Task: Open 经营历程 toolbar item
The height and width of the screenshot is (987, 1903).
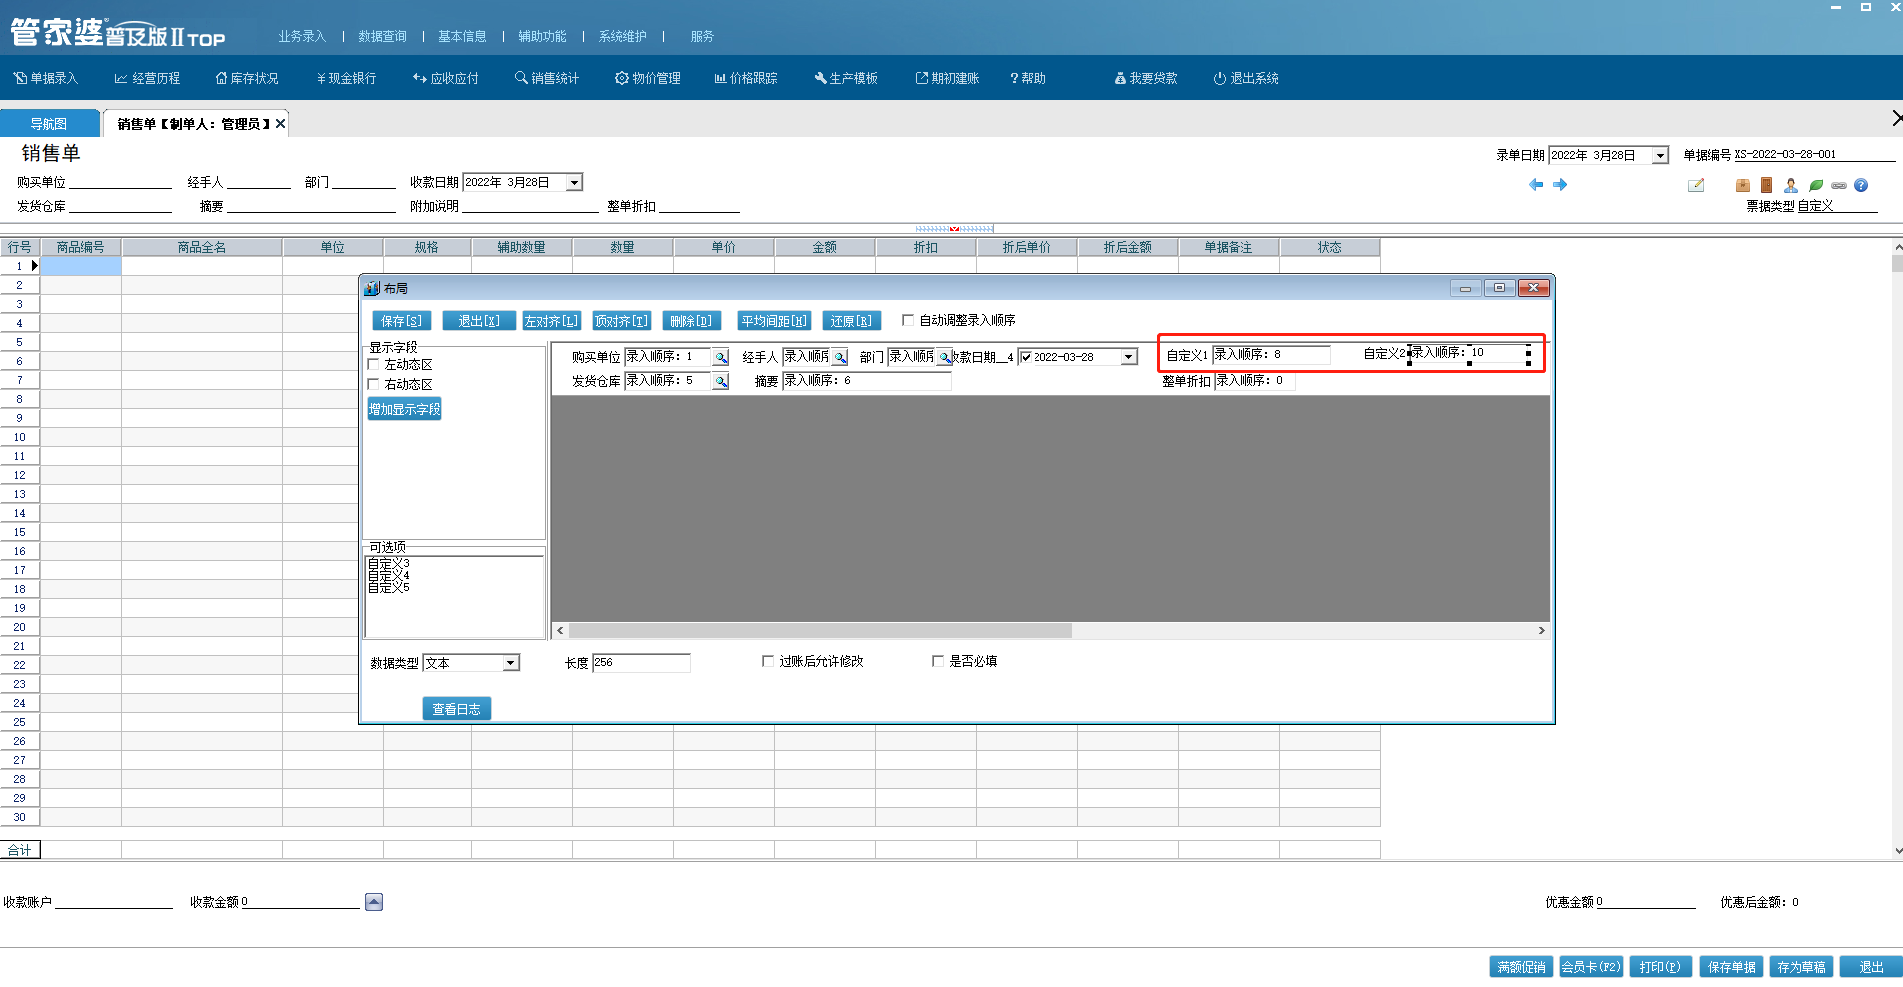Action: click(148, 78)
